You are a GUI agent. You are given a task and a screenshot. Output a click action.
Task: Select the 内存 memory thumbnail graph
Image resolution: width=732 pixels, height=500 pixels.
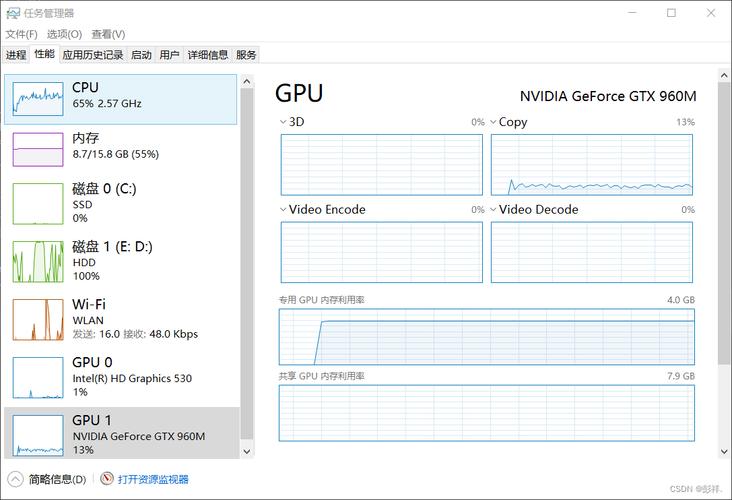pos(38,149)
